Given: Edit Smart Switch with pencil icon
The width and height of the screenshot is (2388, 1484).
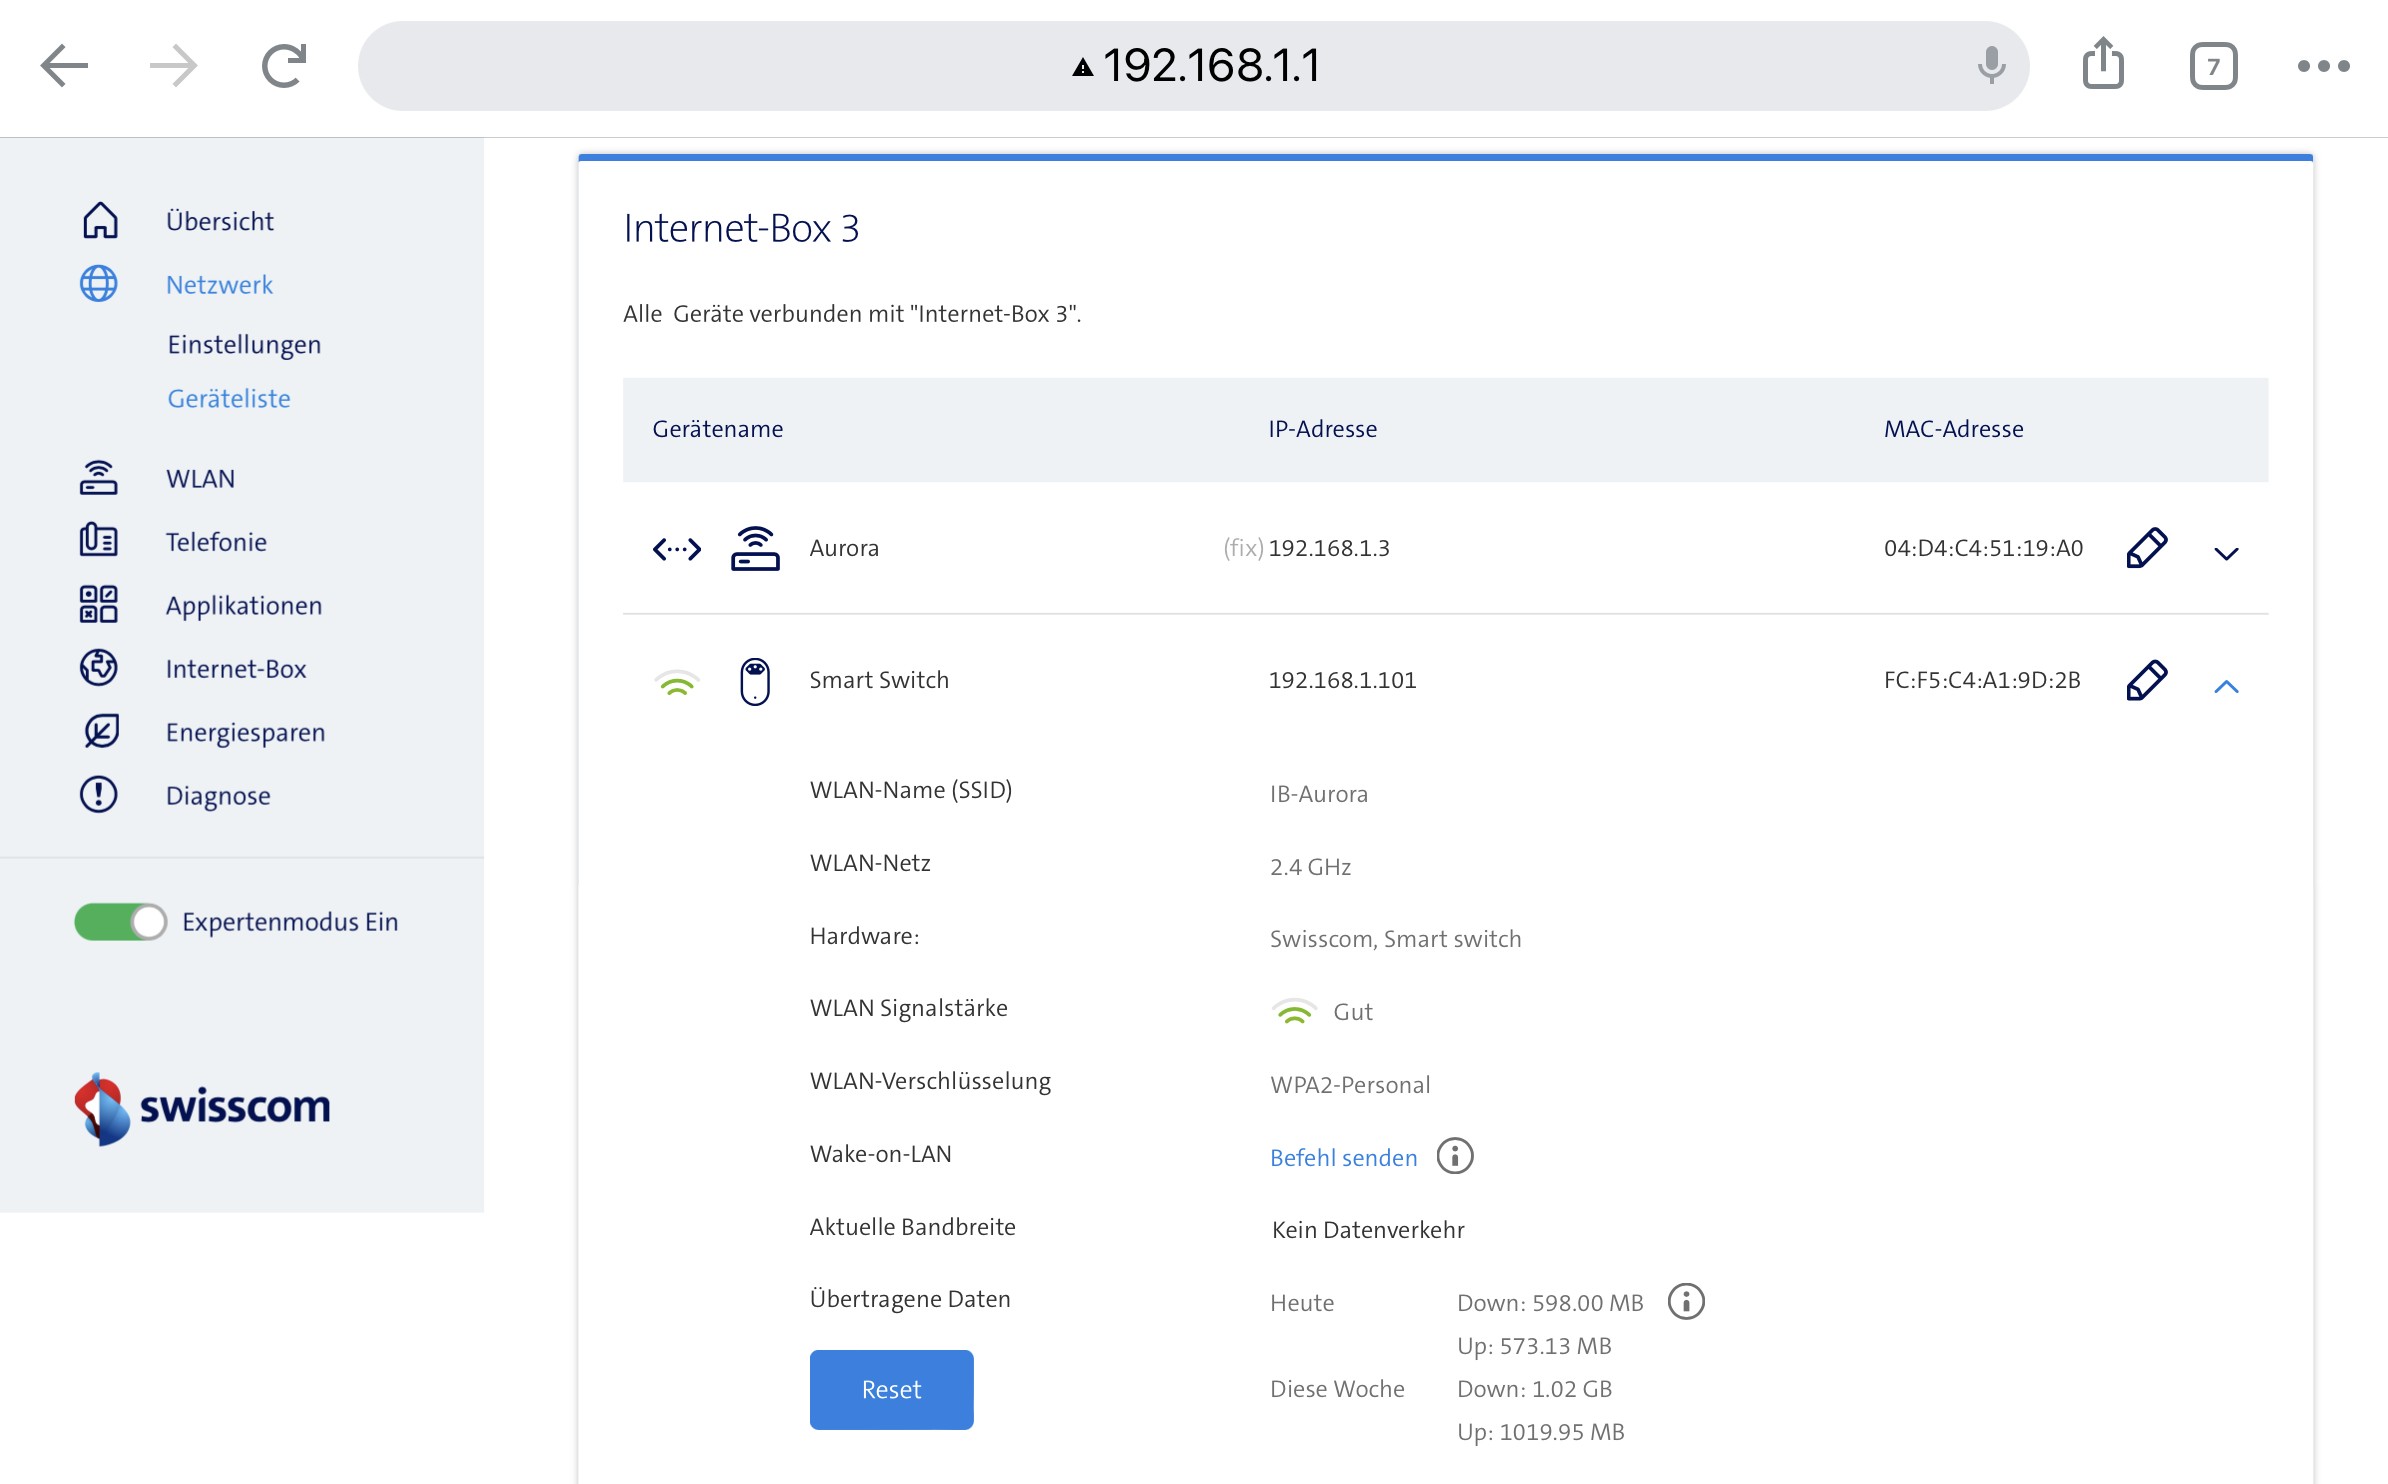Looking at the screenshot, I should point(2146,680).
